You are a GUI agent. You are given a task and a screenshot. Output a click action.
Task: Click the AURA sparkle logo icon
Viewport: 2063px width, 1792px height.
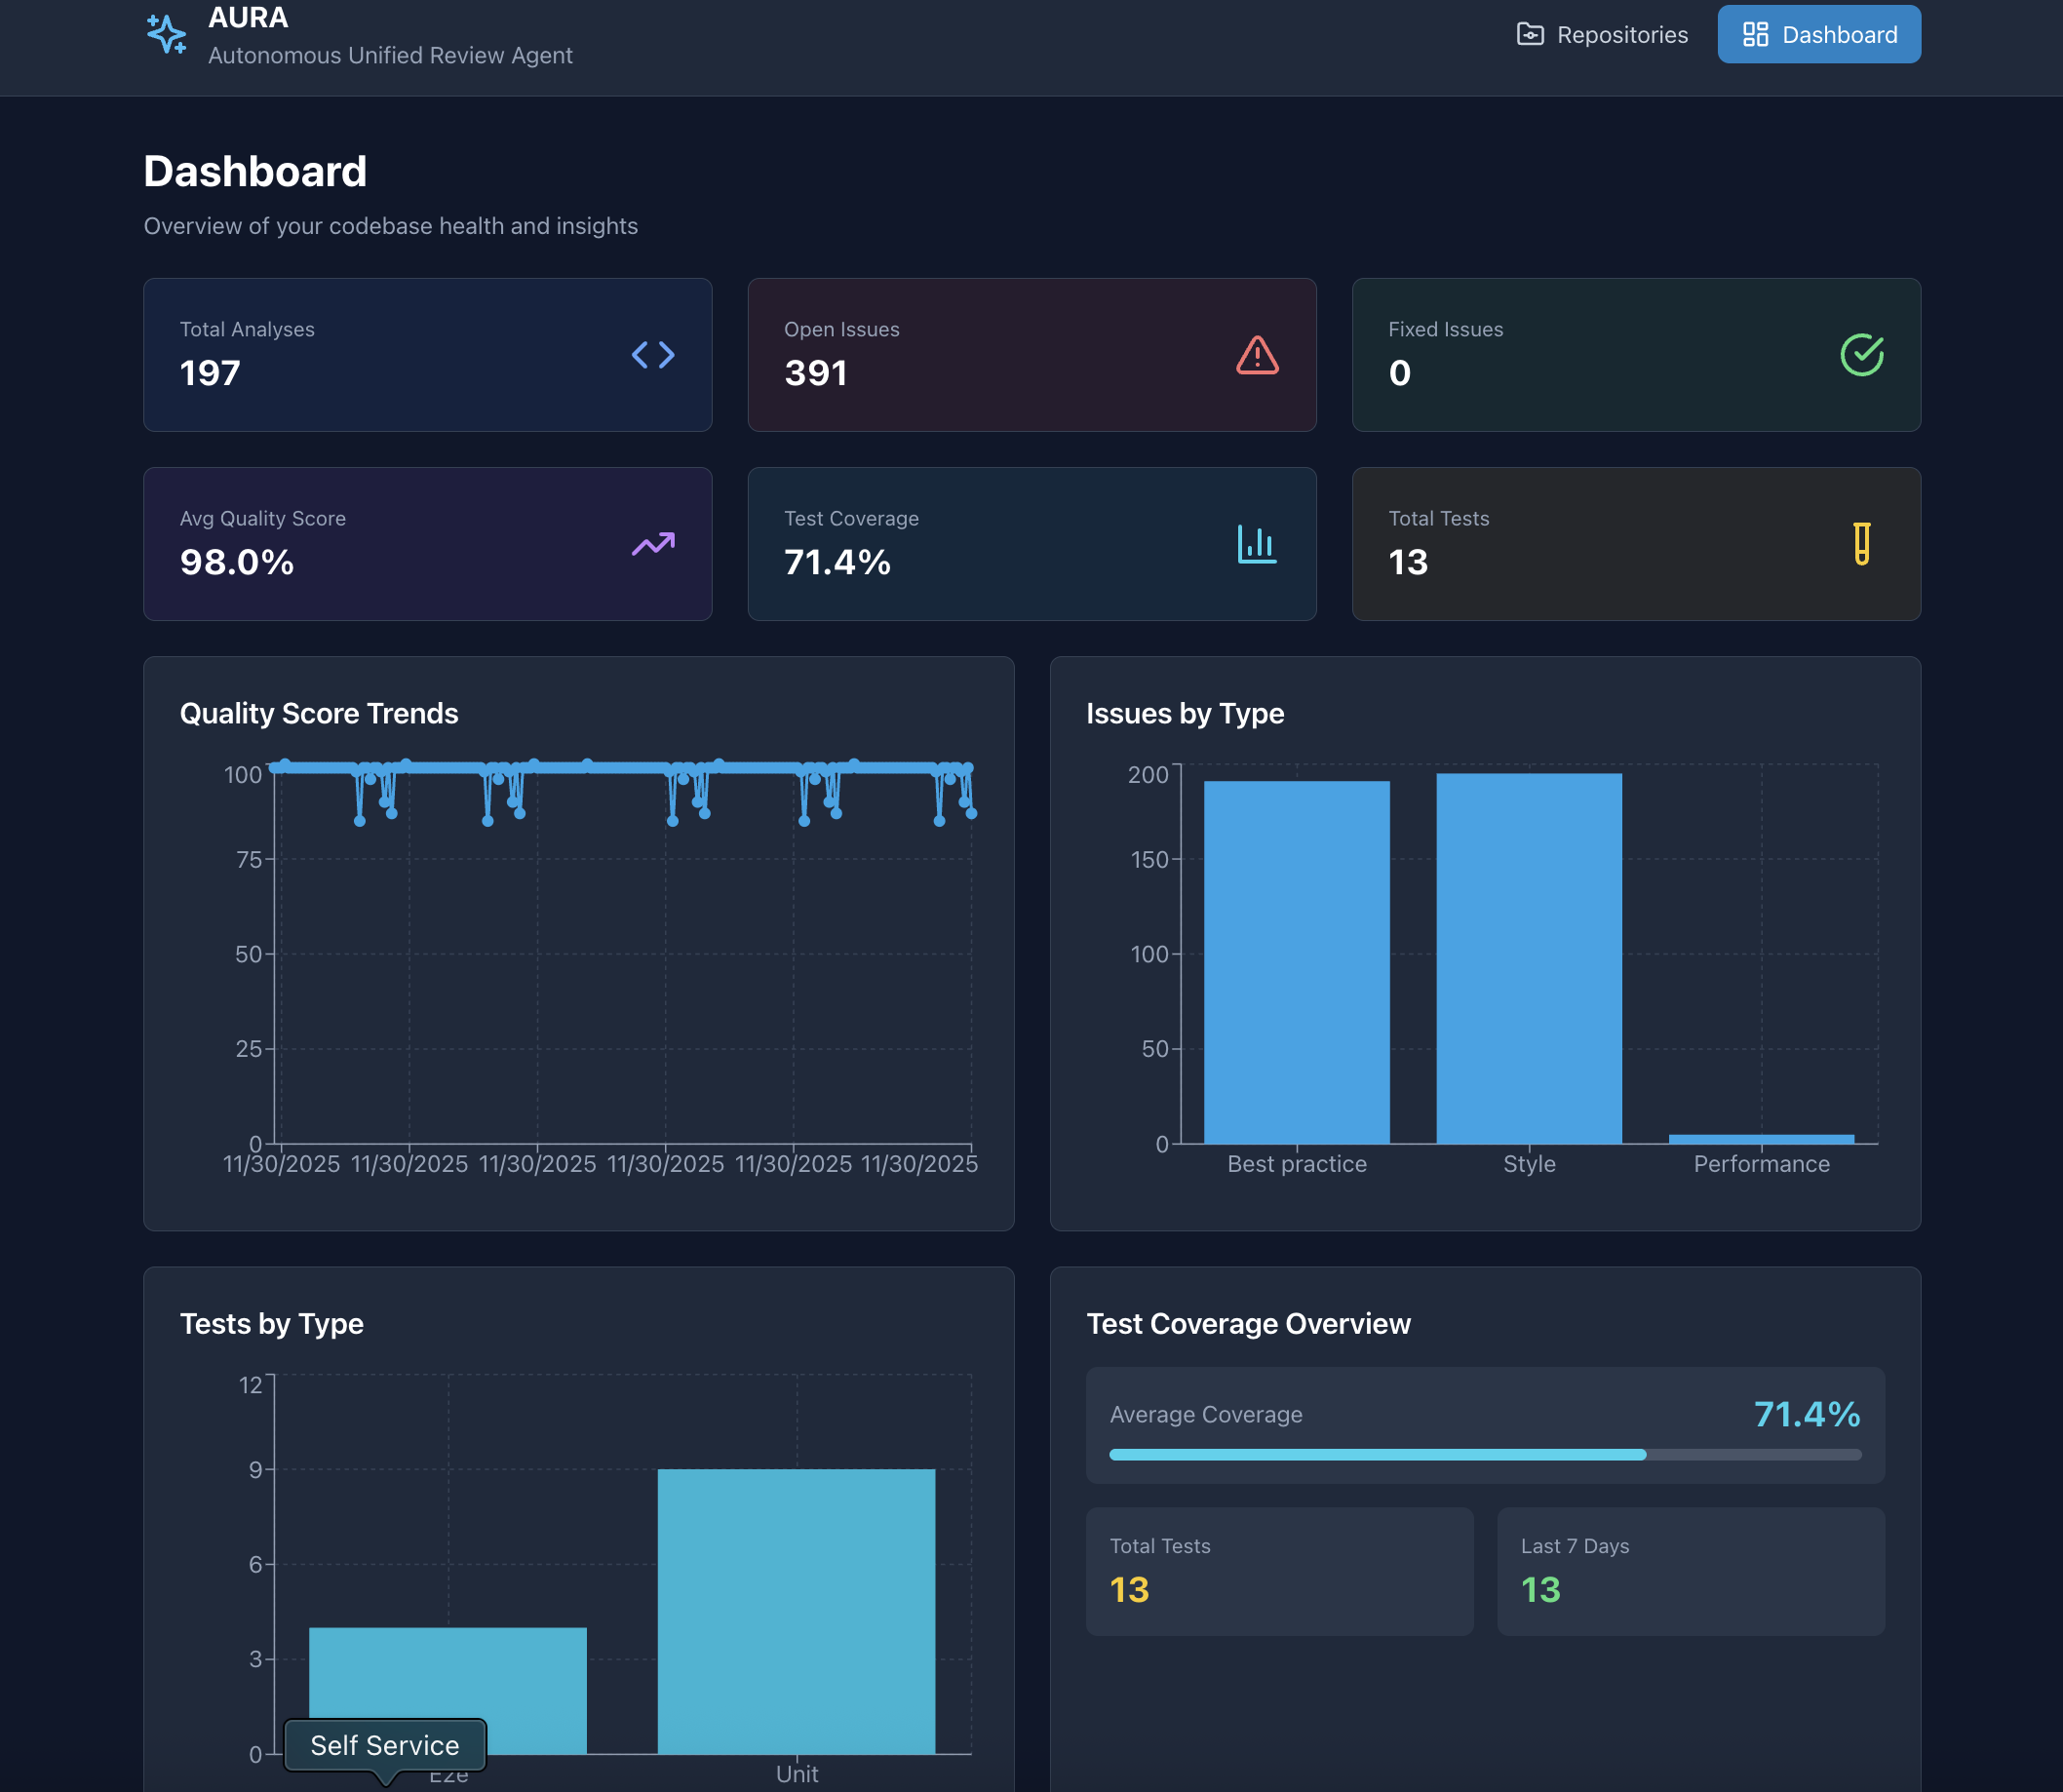coord(167,34)
